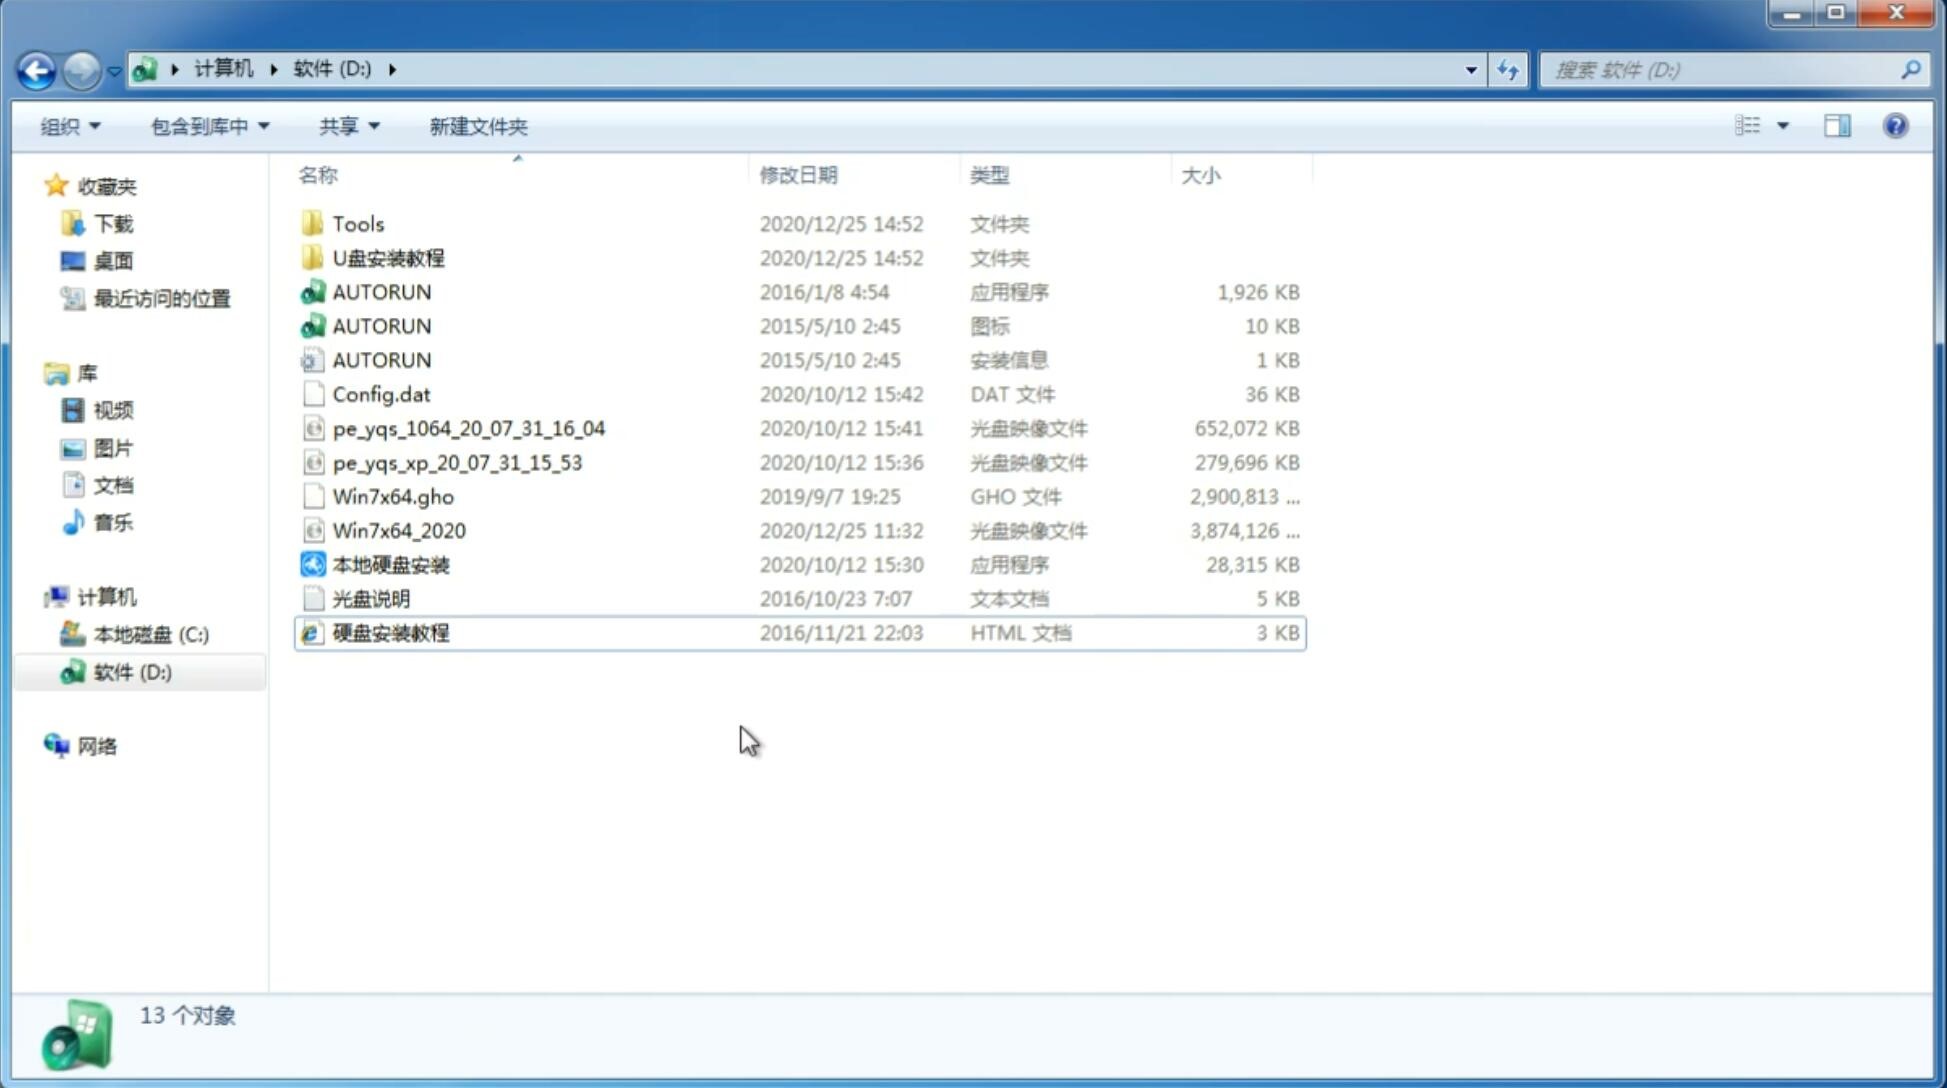Open Win7x64_2020 disc image file

(397, 531)
